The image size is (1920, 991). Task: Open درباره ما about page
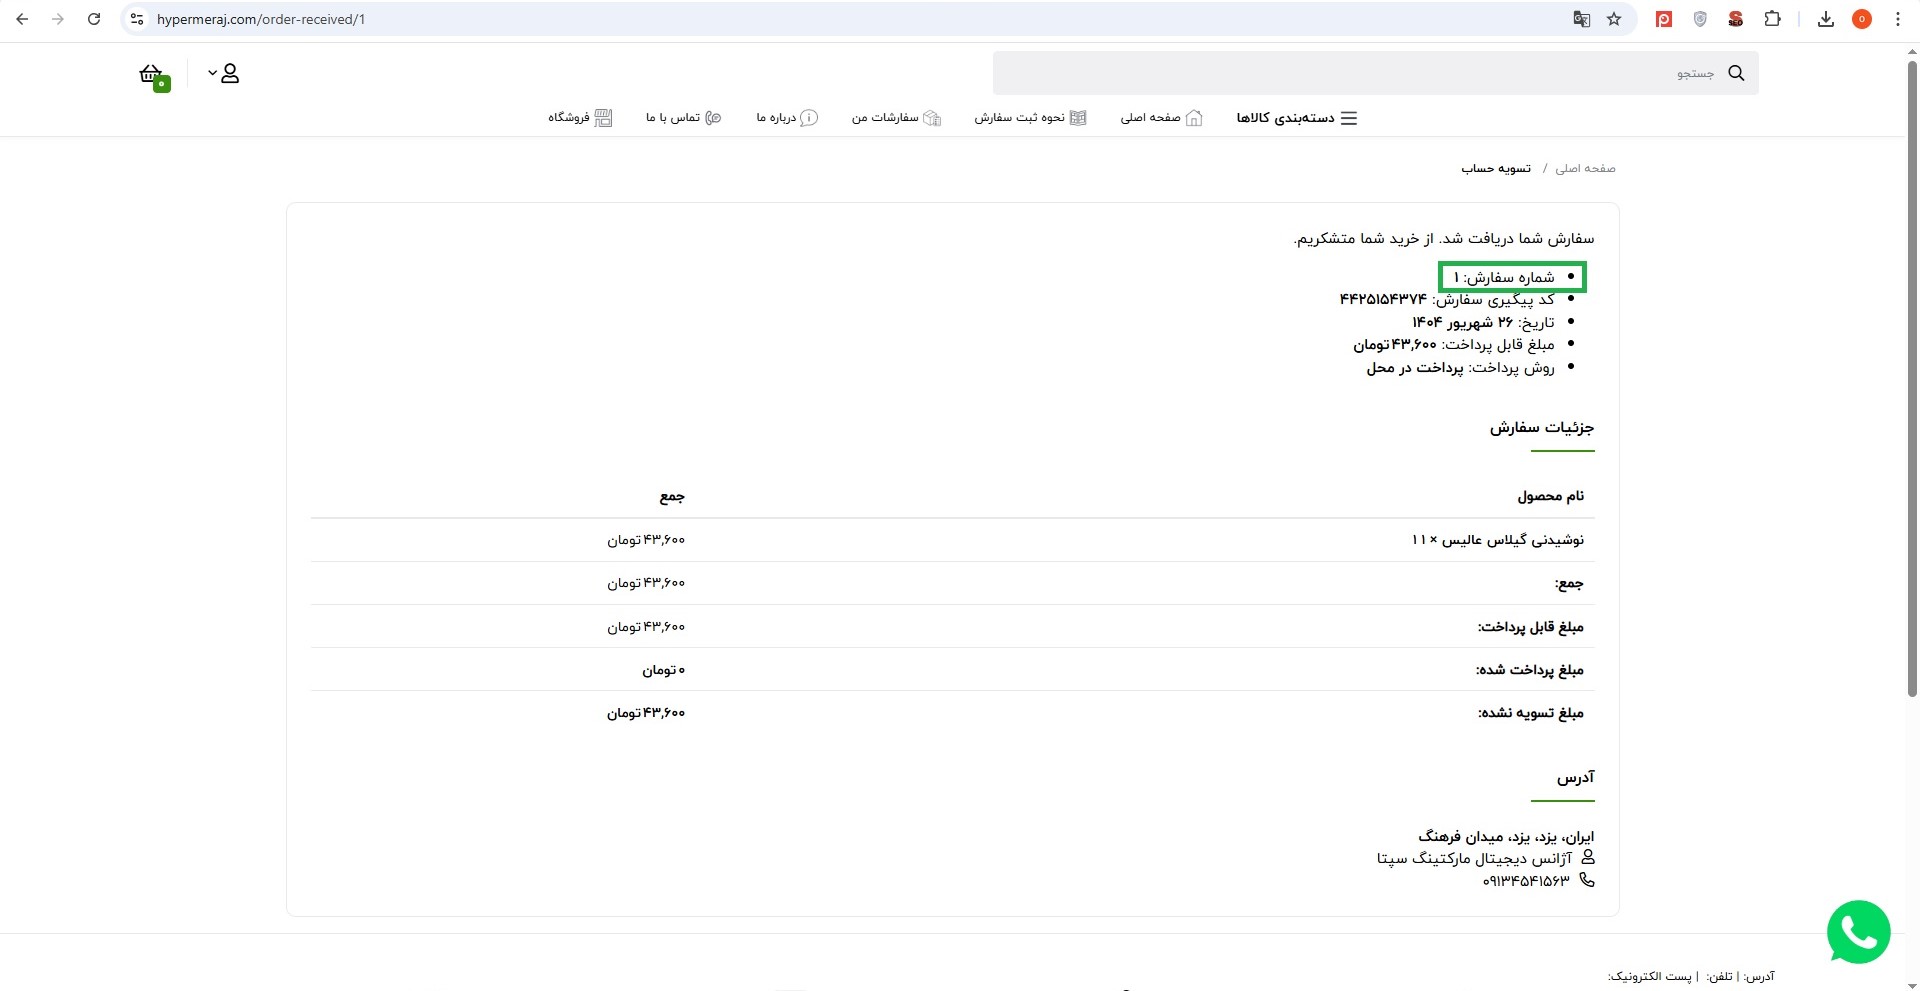(787, 118)
